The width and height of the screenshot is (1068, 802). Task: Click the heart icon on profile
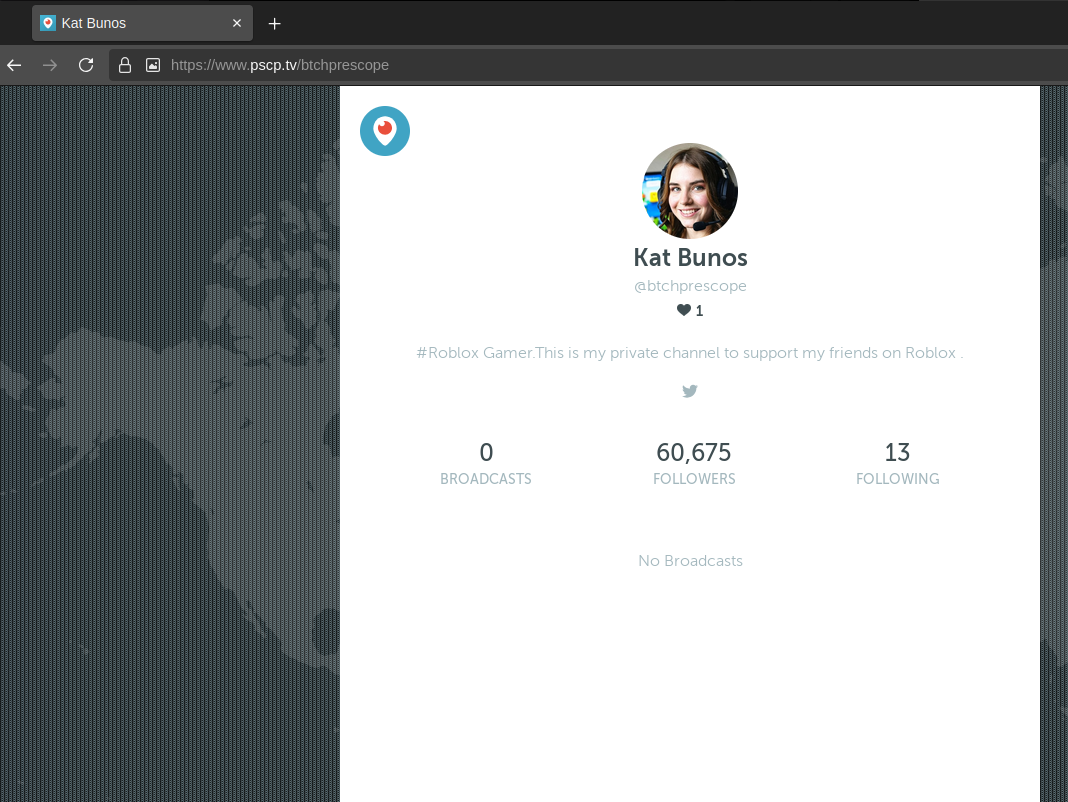(x=684, y=310)
